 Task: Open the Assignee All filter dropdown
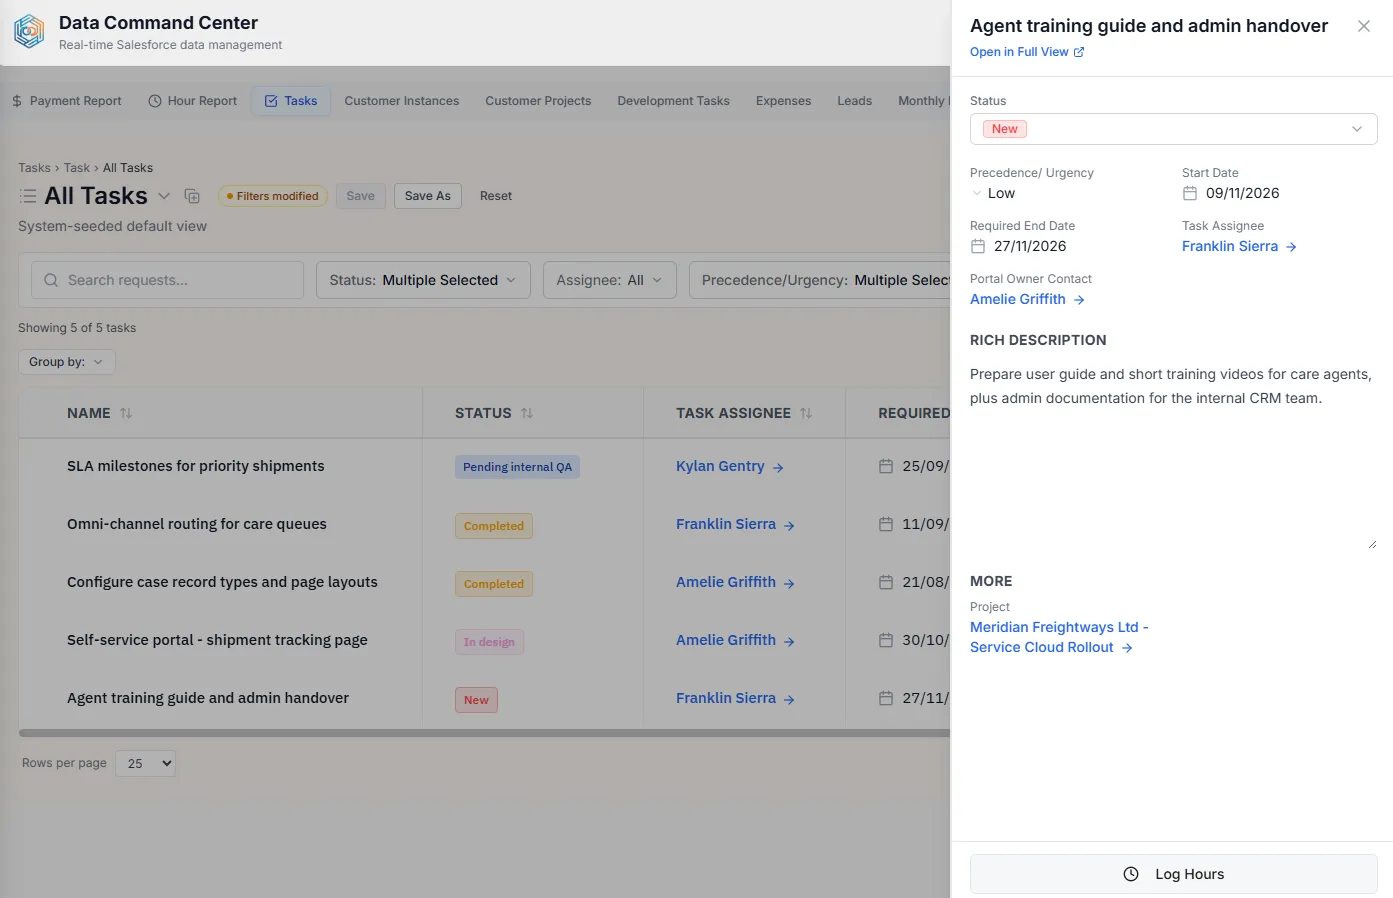(x=609, y=280)
